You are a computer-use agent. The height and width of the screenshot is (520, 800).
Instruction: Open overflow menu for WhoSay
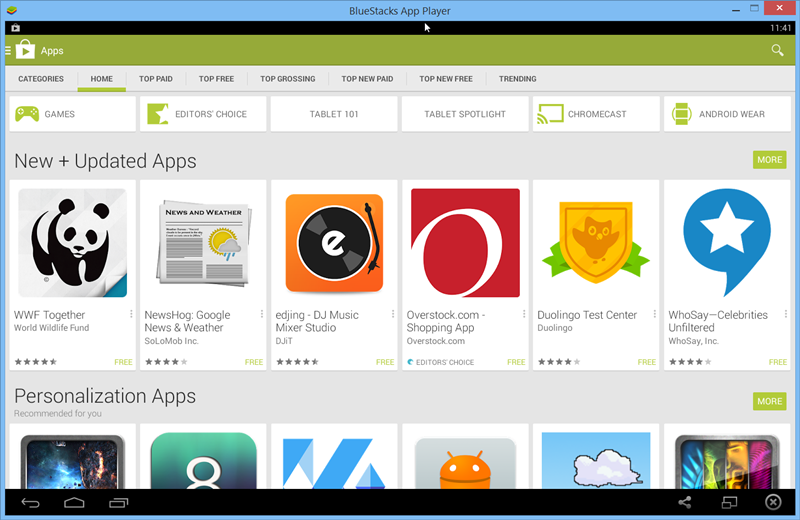(x=786, y=314)
